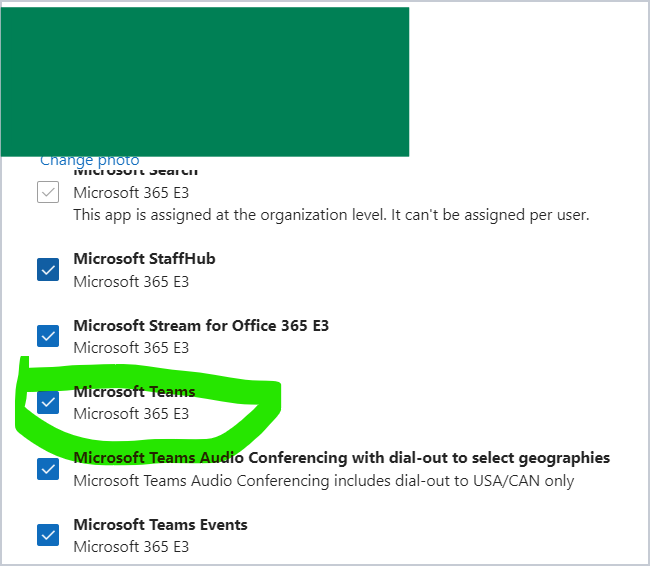650x566 pixels.
Task: Select Microsoft 365 E3 text under StaffHub
Action: [131, 282]
